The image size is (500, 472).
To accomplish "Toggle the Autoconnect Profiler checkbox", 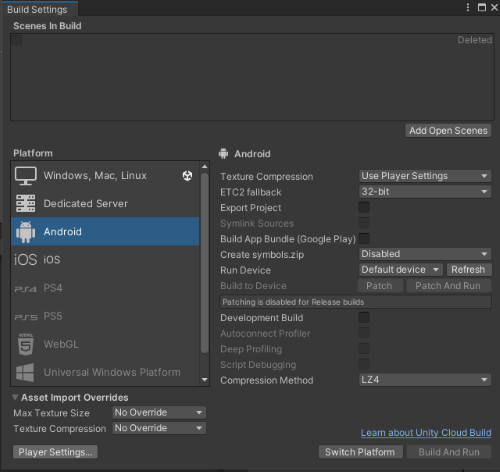I will [x=364, y=333].
